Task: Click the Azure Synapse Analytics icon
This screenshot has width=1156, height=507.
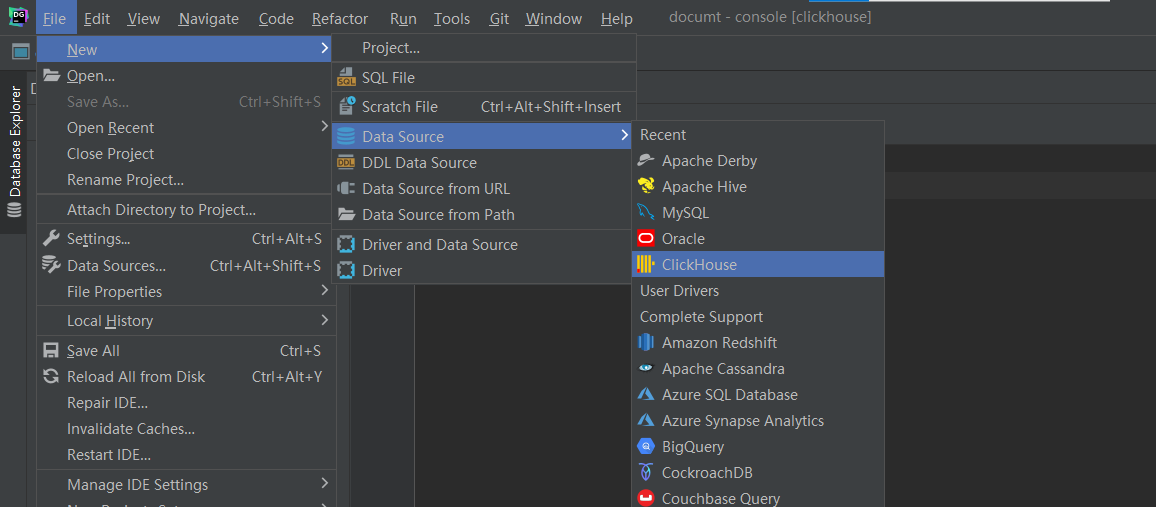Action: (x=647, y=420)
